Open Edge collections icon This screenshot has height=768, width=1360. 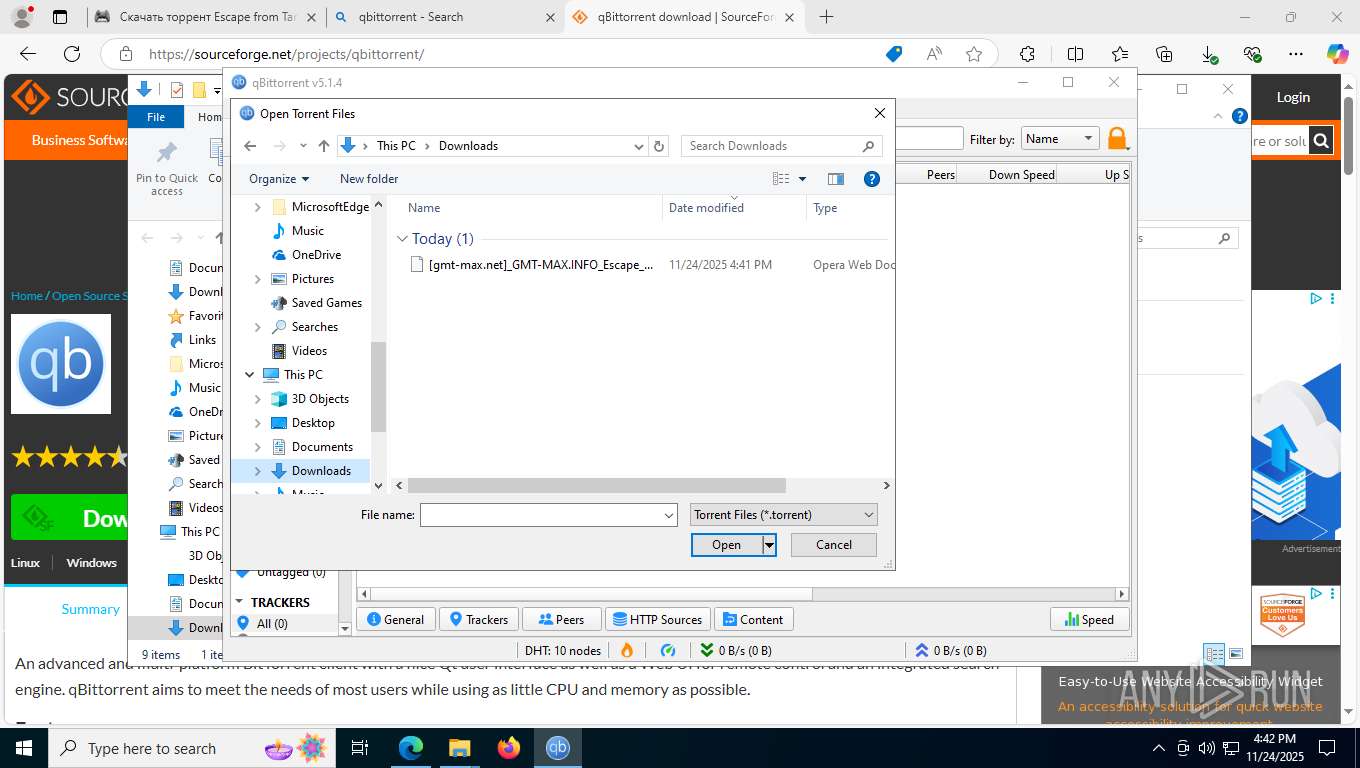click(1164, 54)
